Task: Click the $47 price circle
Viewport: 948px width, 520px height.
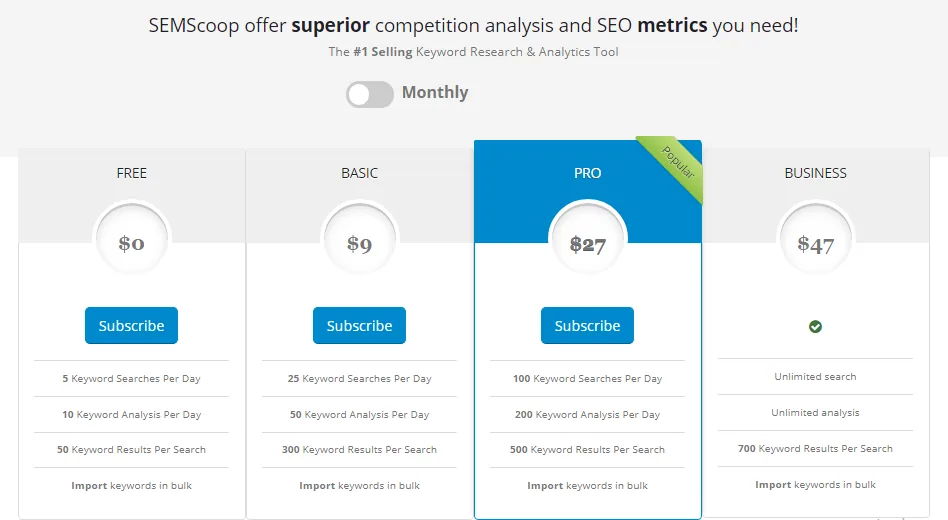Action: point(815,243)
